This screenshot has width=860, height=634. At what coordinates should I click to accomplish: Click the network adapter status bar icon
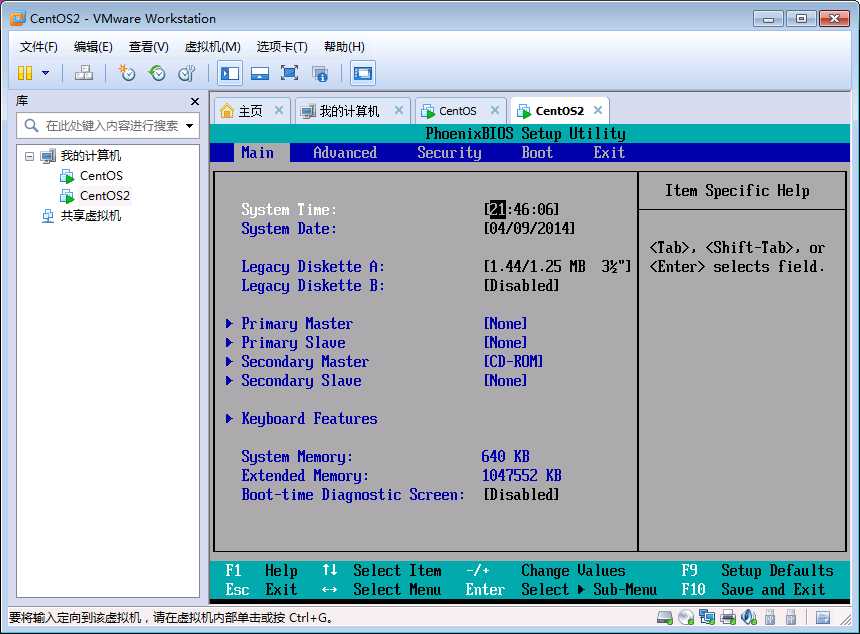click(706, 618)
